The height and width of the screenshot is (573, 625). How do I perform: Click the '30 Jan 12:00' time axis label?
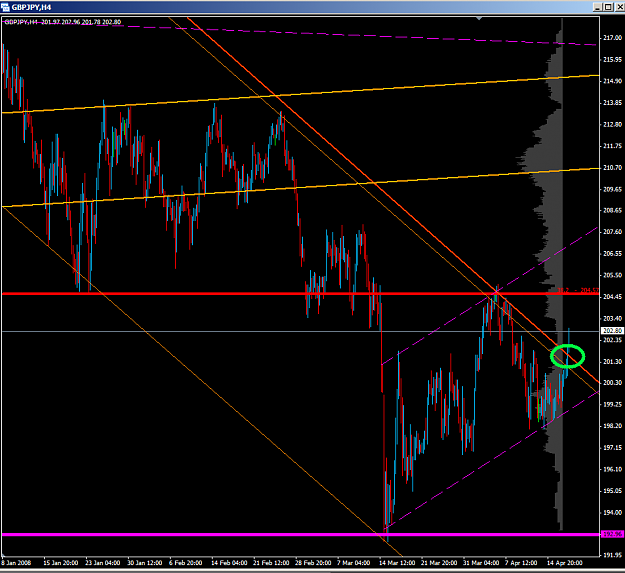pos(144,563)
